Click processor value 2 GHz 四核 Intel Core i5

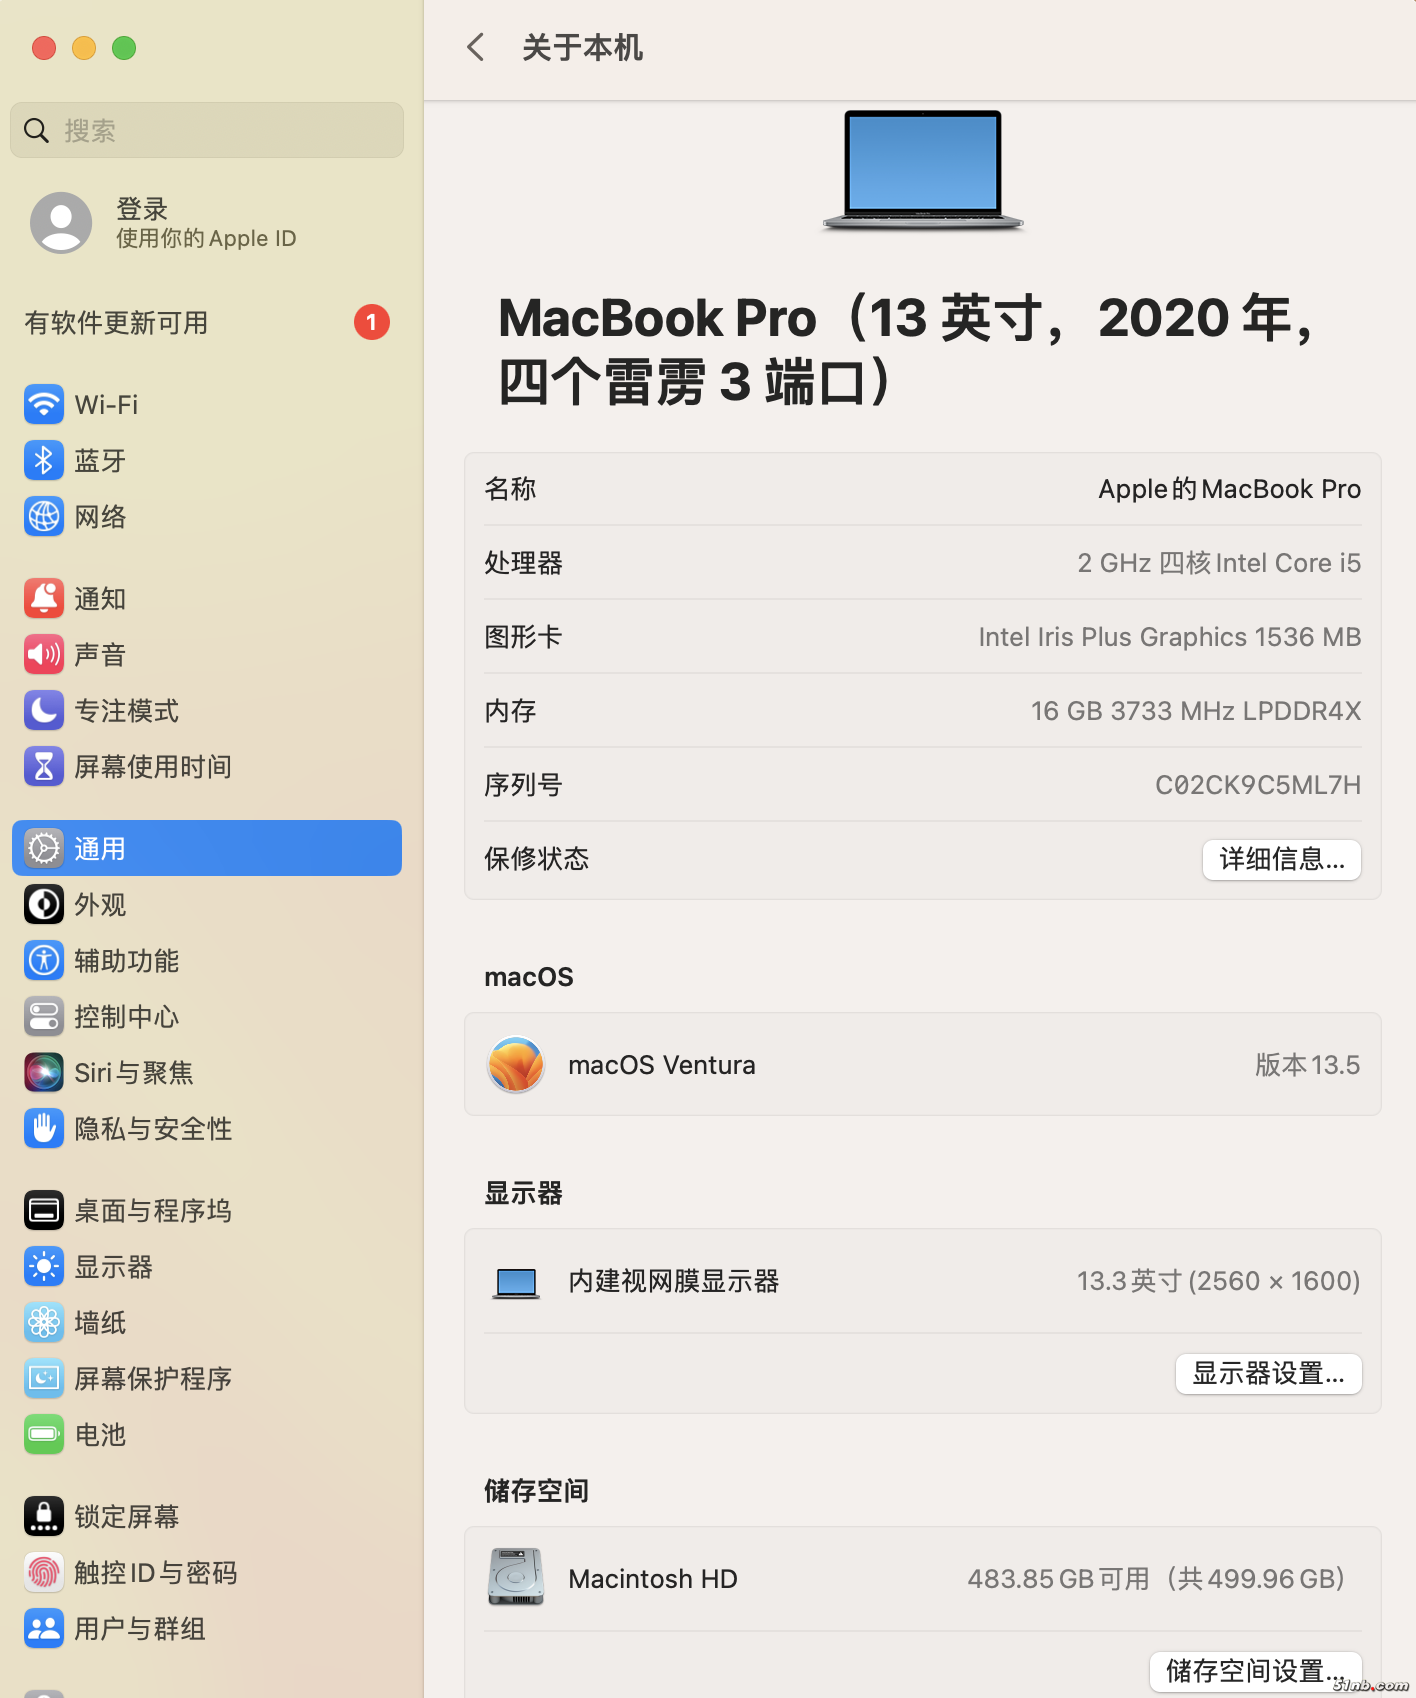[1219, 563]
